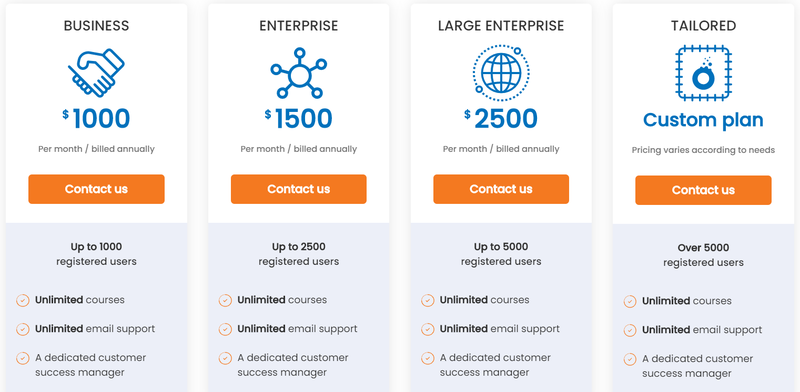Click the Large Enterprise globe icon
This screenshot has width=800, height=392.
click(501, 72)
